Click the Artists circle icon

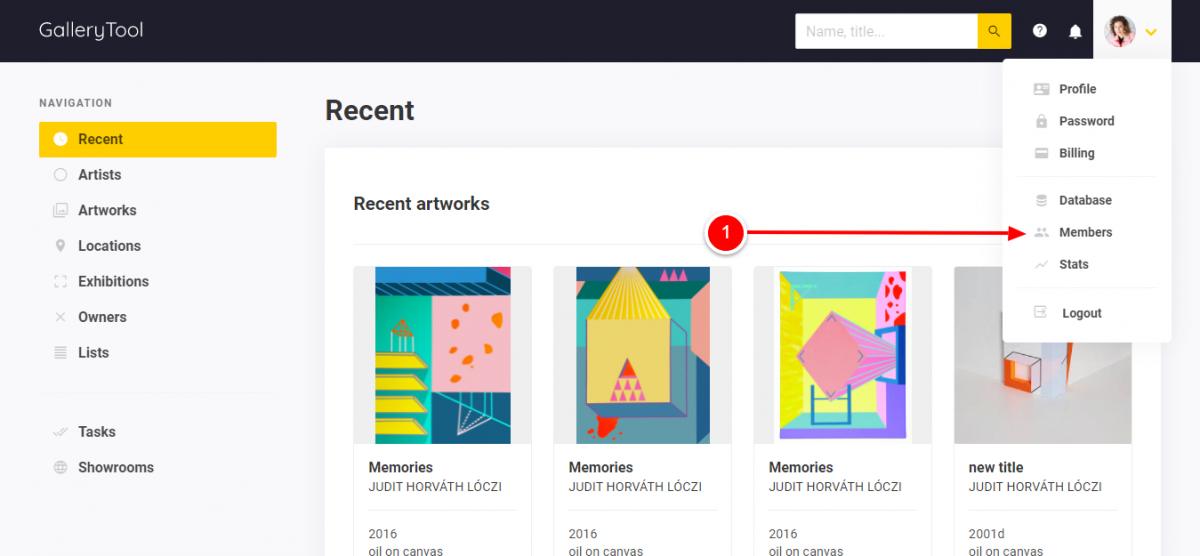60,175
